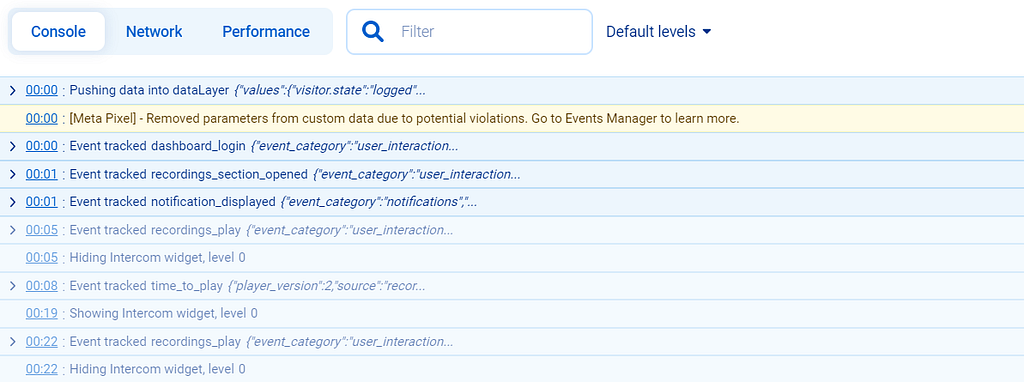This screenshot has height=382, width=1024.
Task: Expand the dashboard_login event entry
Action: point(12,146)
